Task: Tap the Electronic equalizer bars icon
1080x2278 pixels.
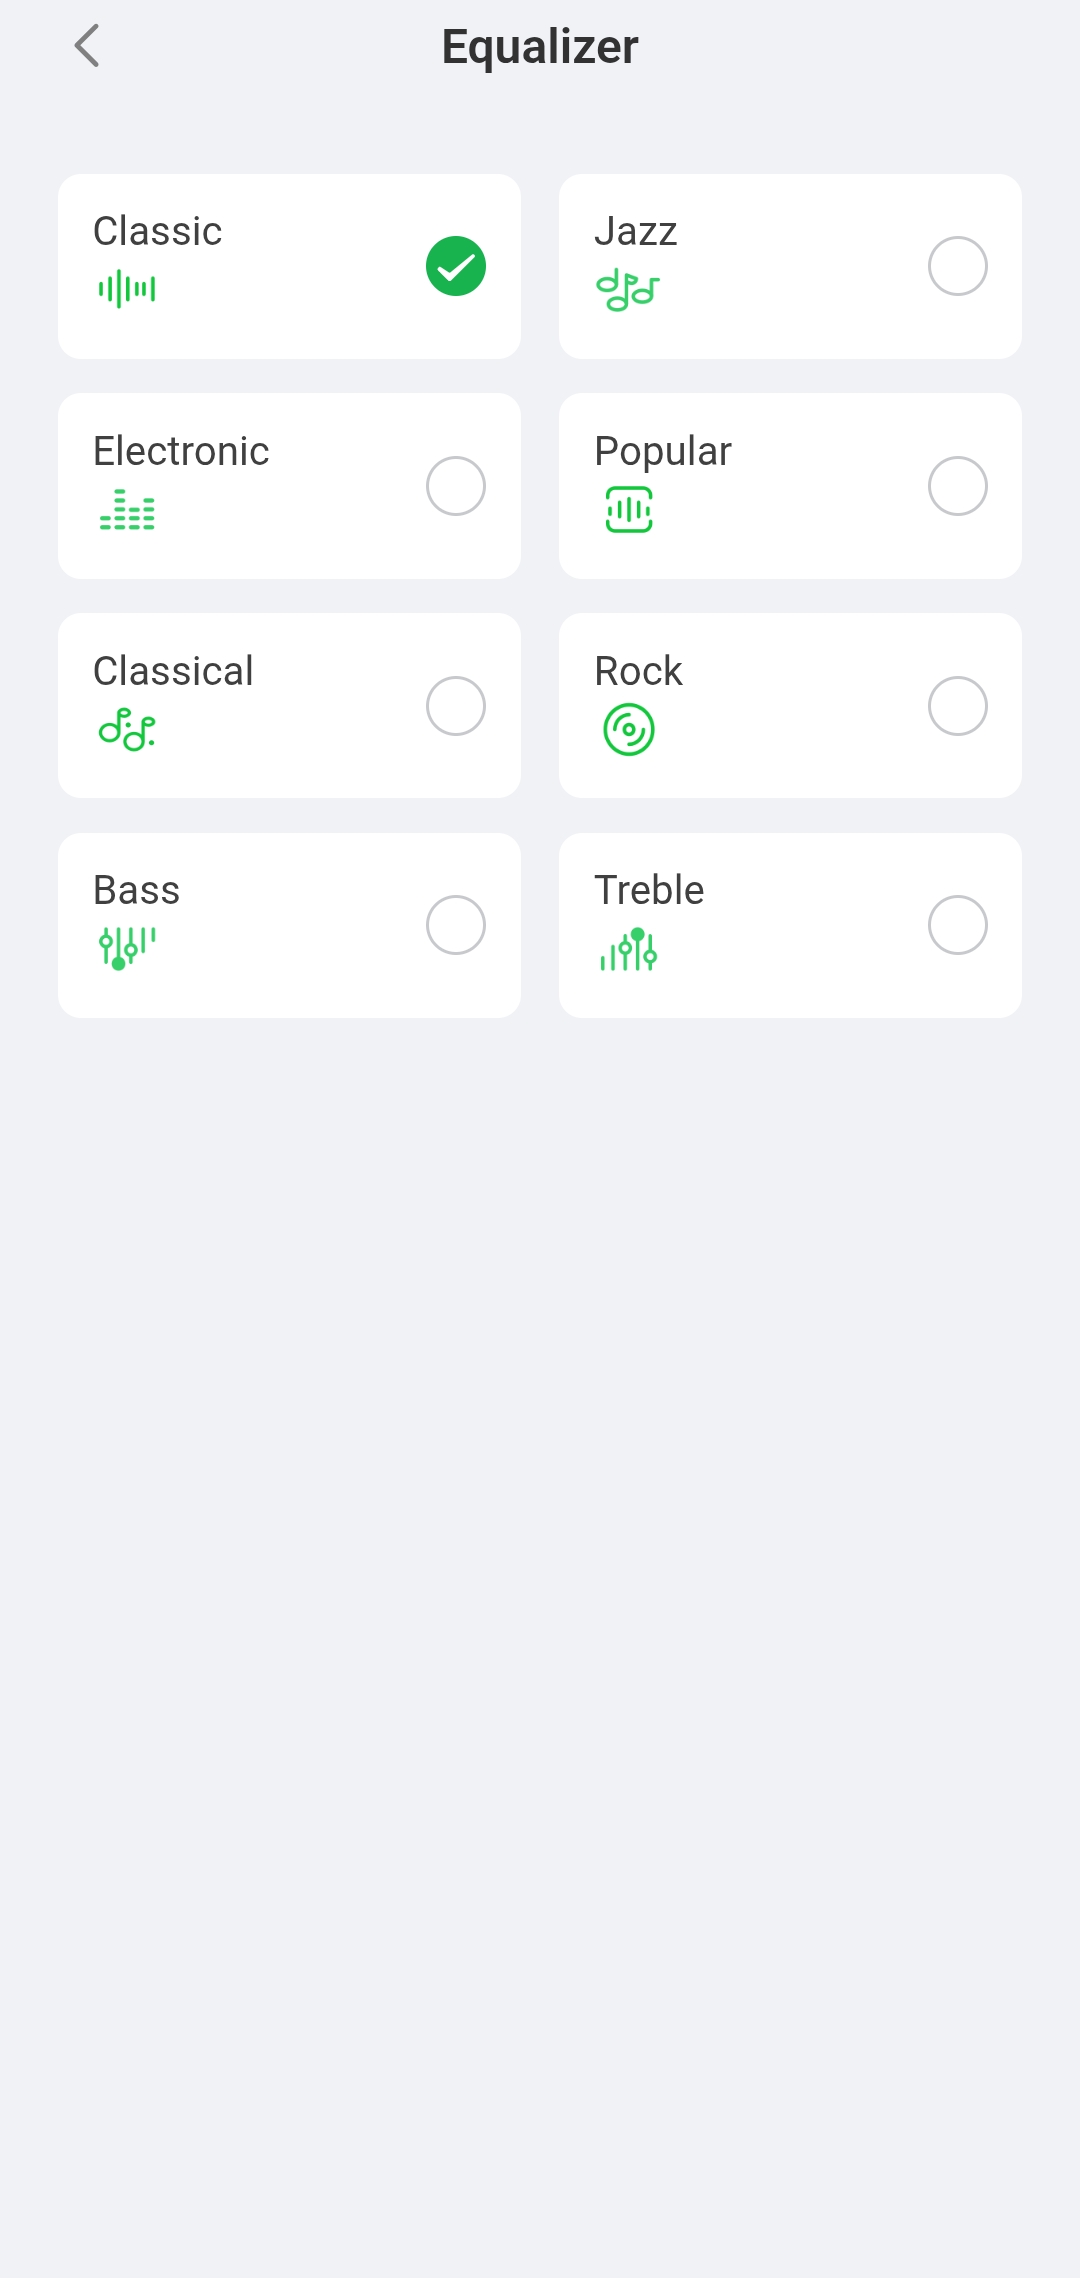Action: [127, 510]
